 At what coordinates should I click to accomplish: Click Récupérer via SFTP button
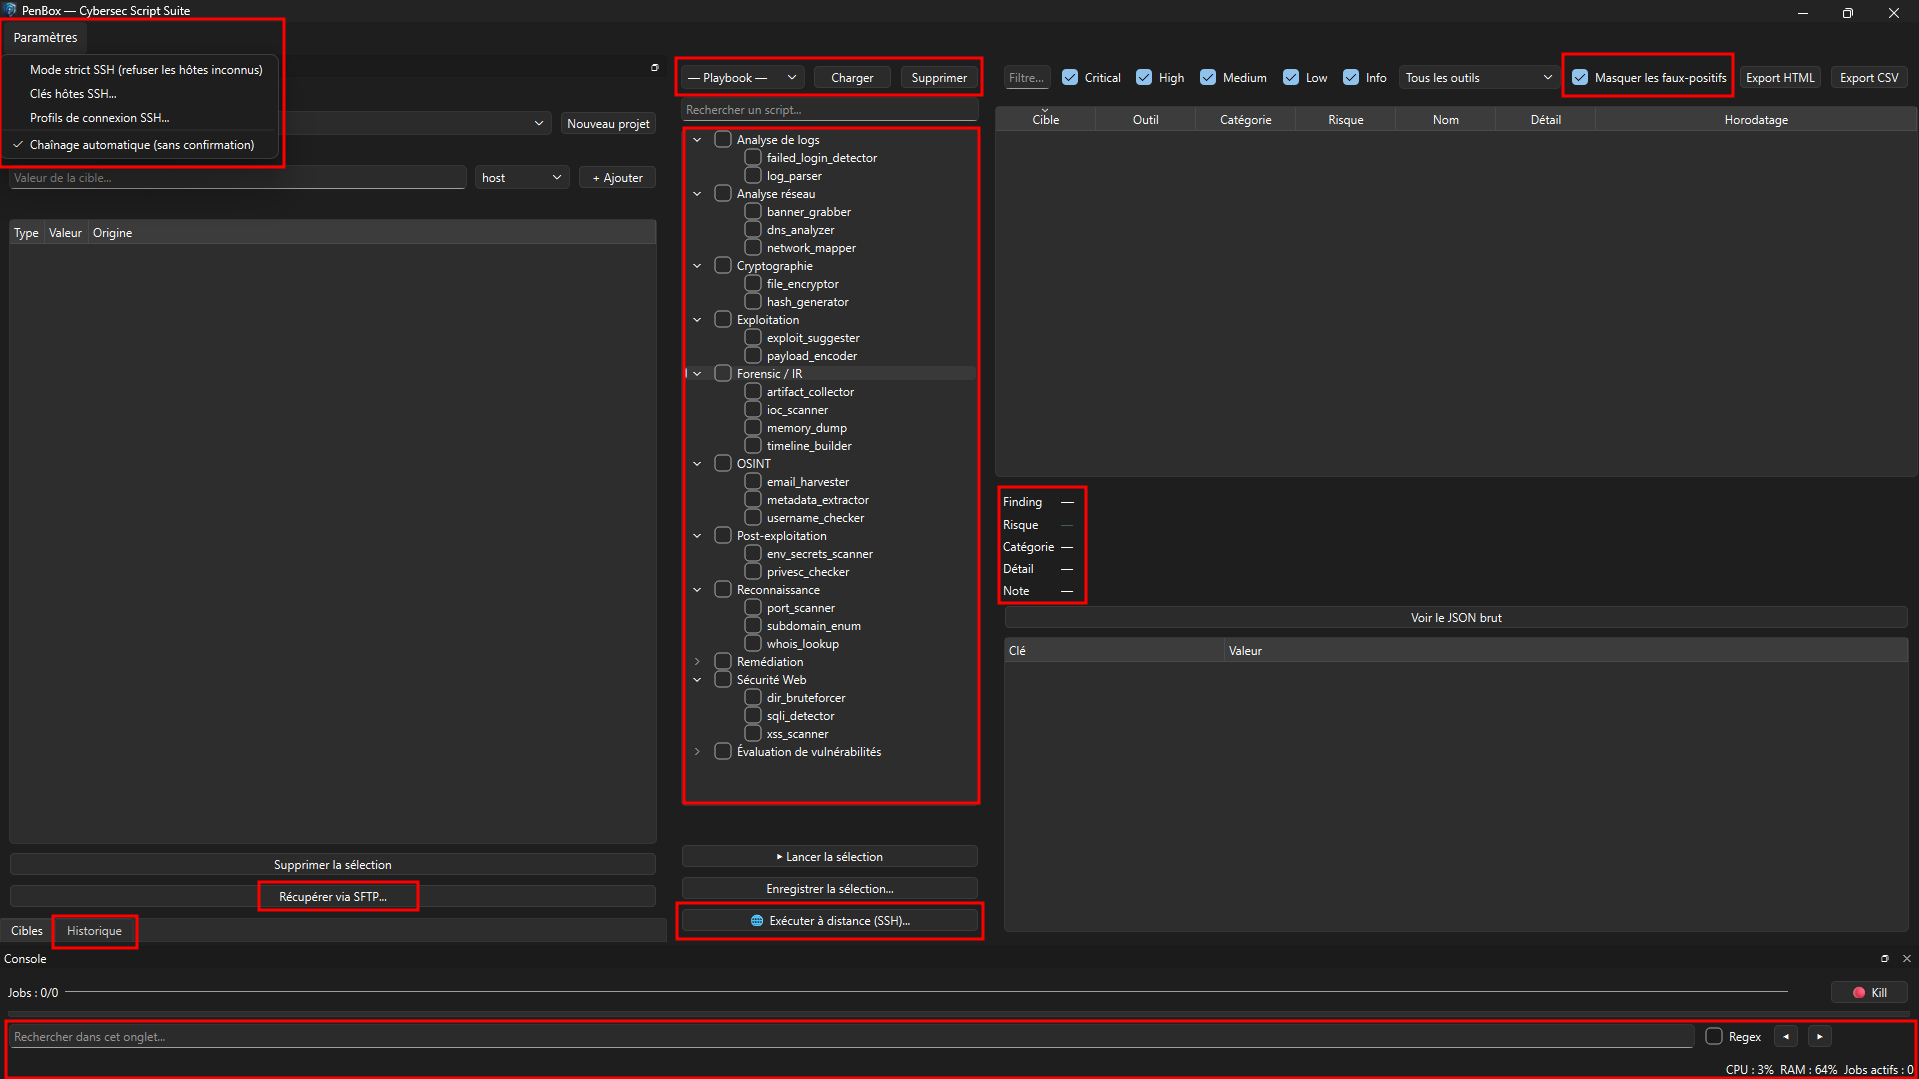tap(333, 896)
